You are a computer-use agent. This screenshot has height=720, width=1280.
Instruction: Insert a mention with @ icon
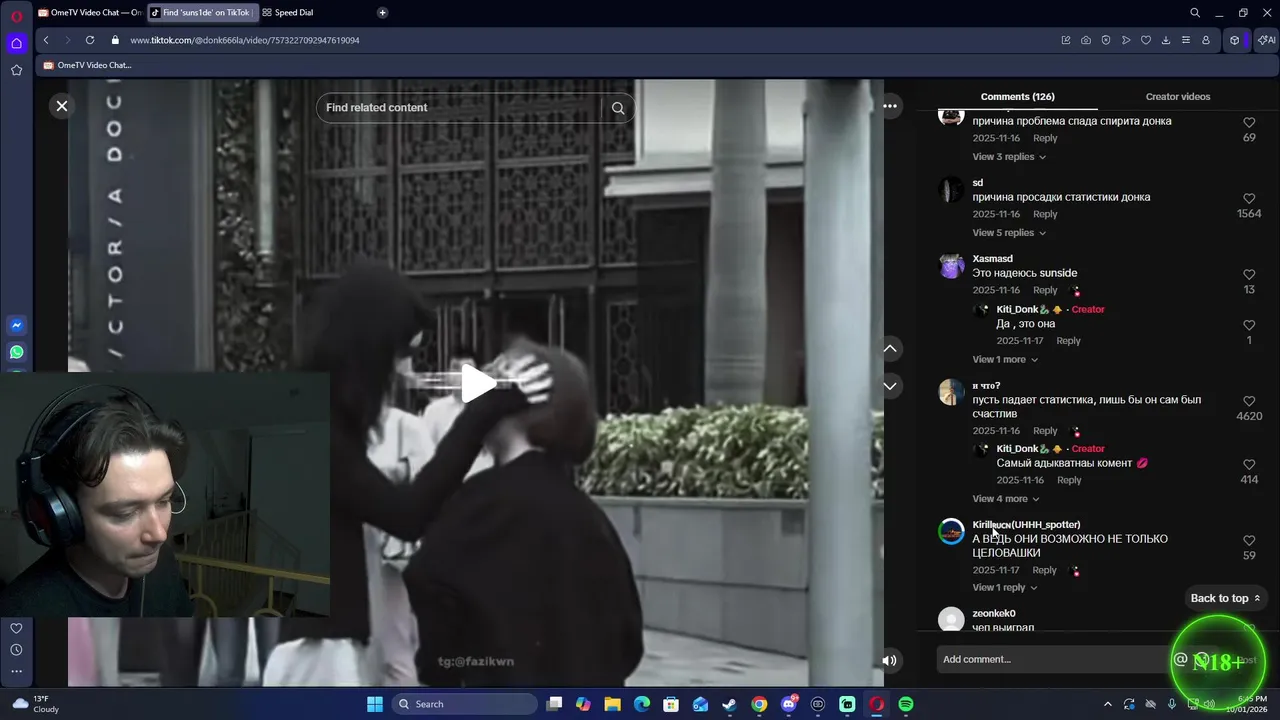1180,659
